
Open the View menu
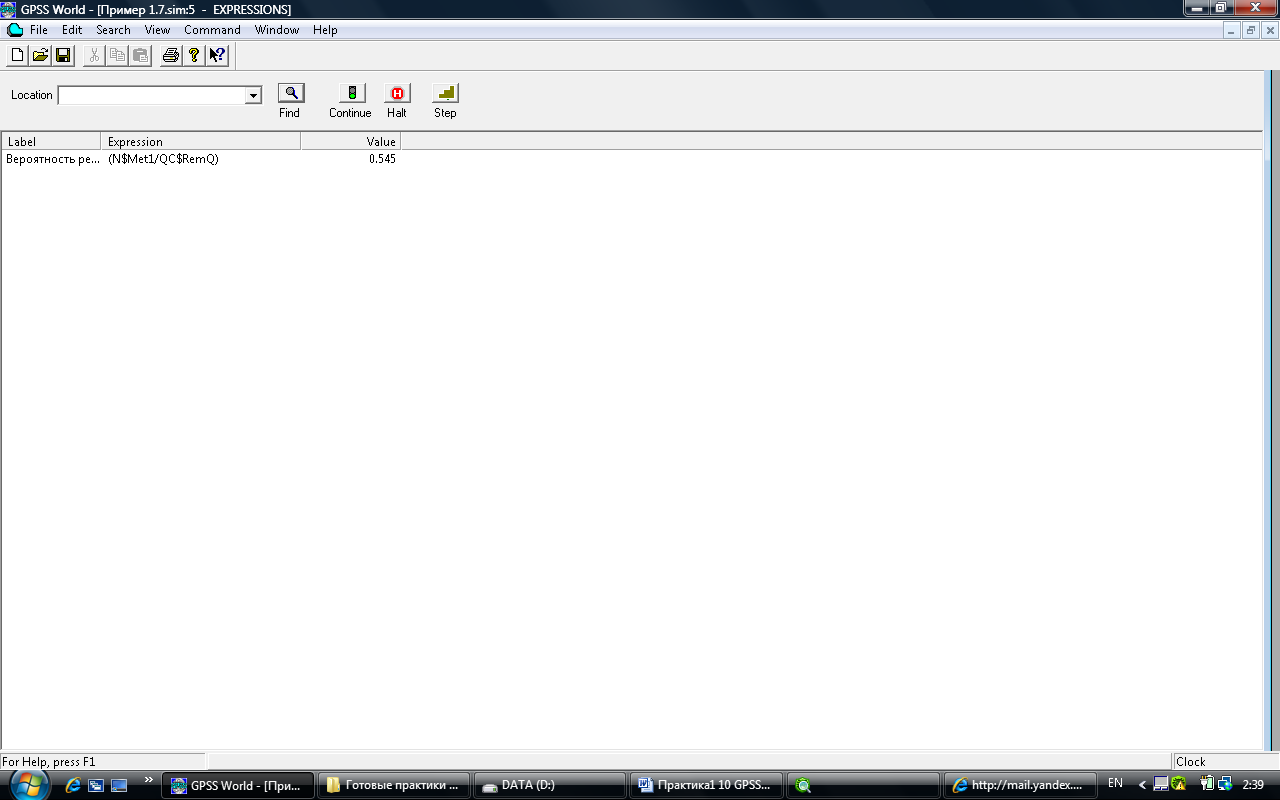(157, 30)
